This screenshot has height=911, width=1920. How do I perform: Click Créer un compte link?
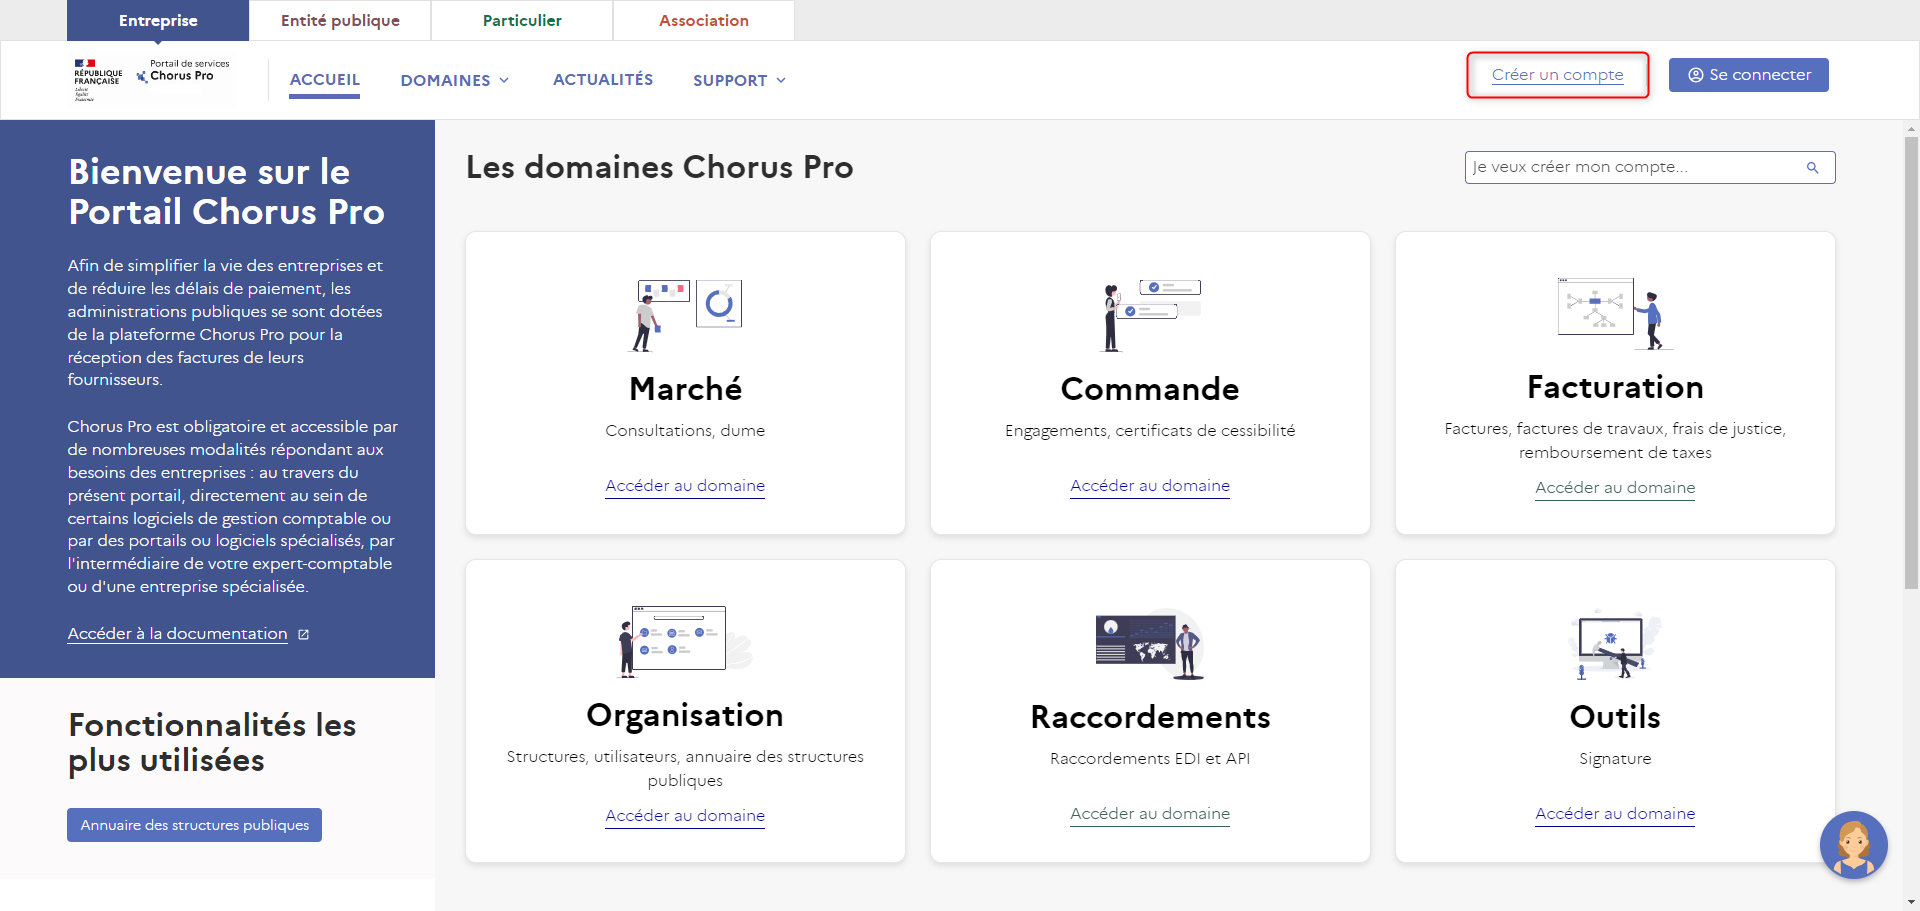point(1557,75)
